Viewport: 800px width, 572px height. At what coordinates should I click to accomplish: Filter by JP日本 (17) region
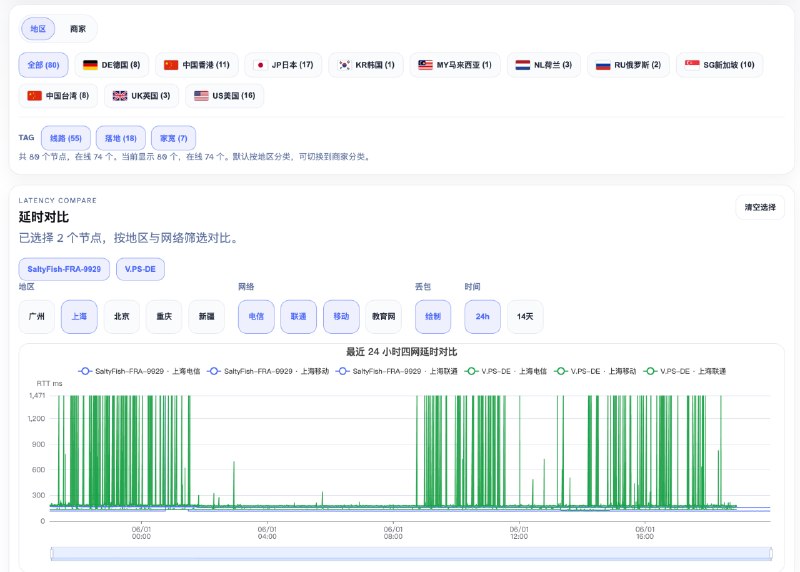tap(283, 65)
